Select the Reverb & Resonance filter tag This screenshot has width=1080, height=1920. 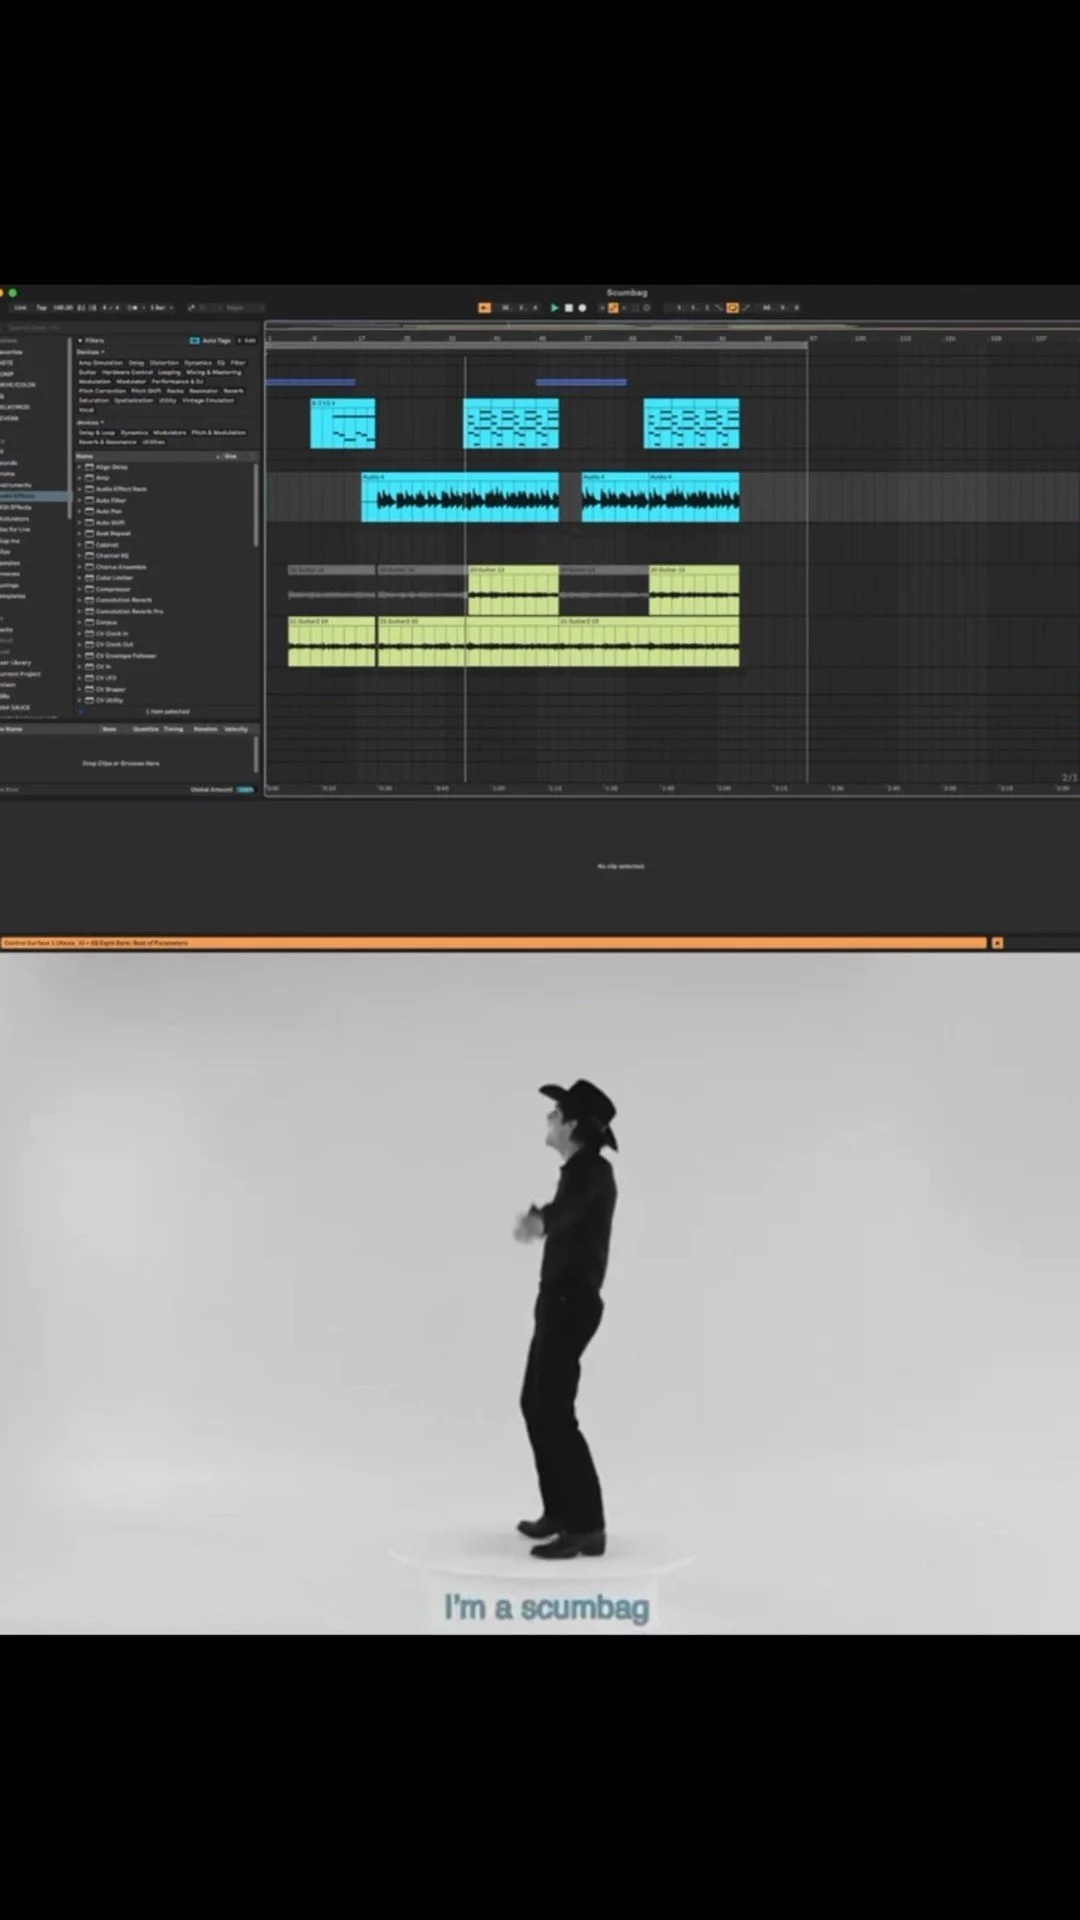coord(107,442)
